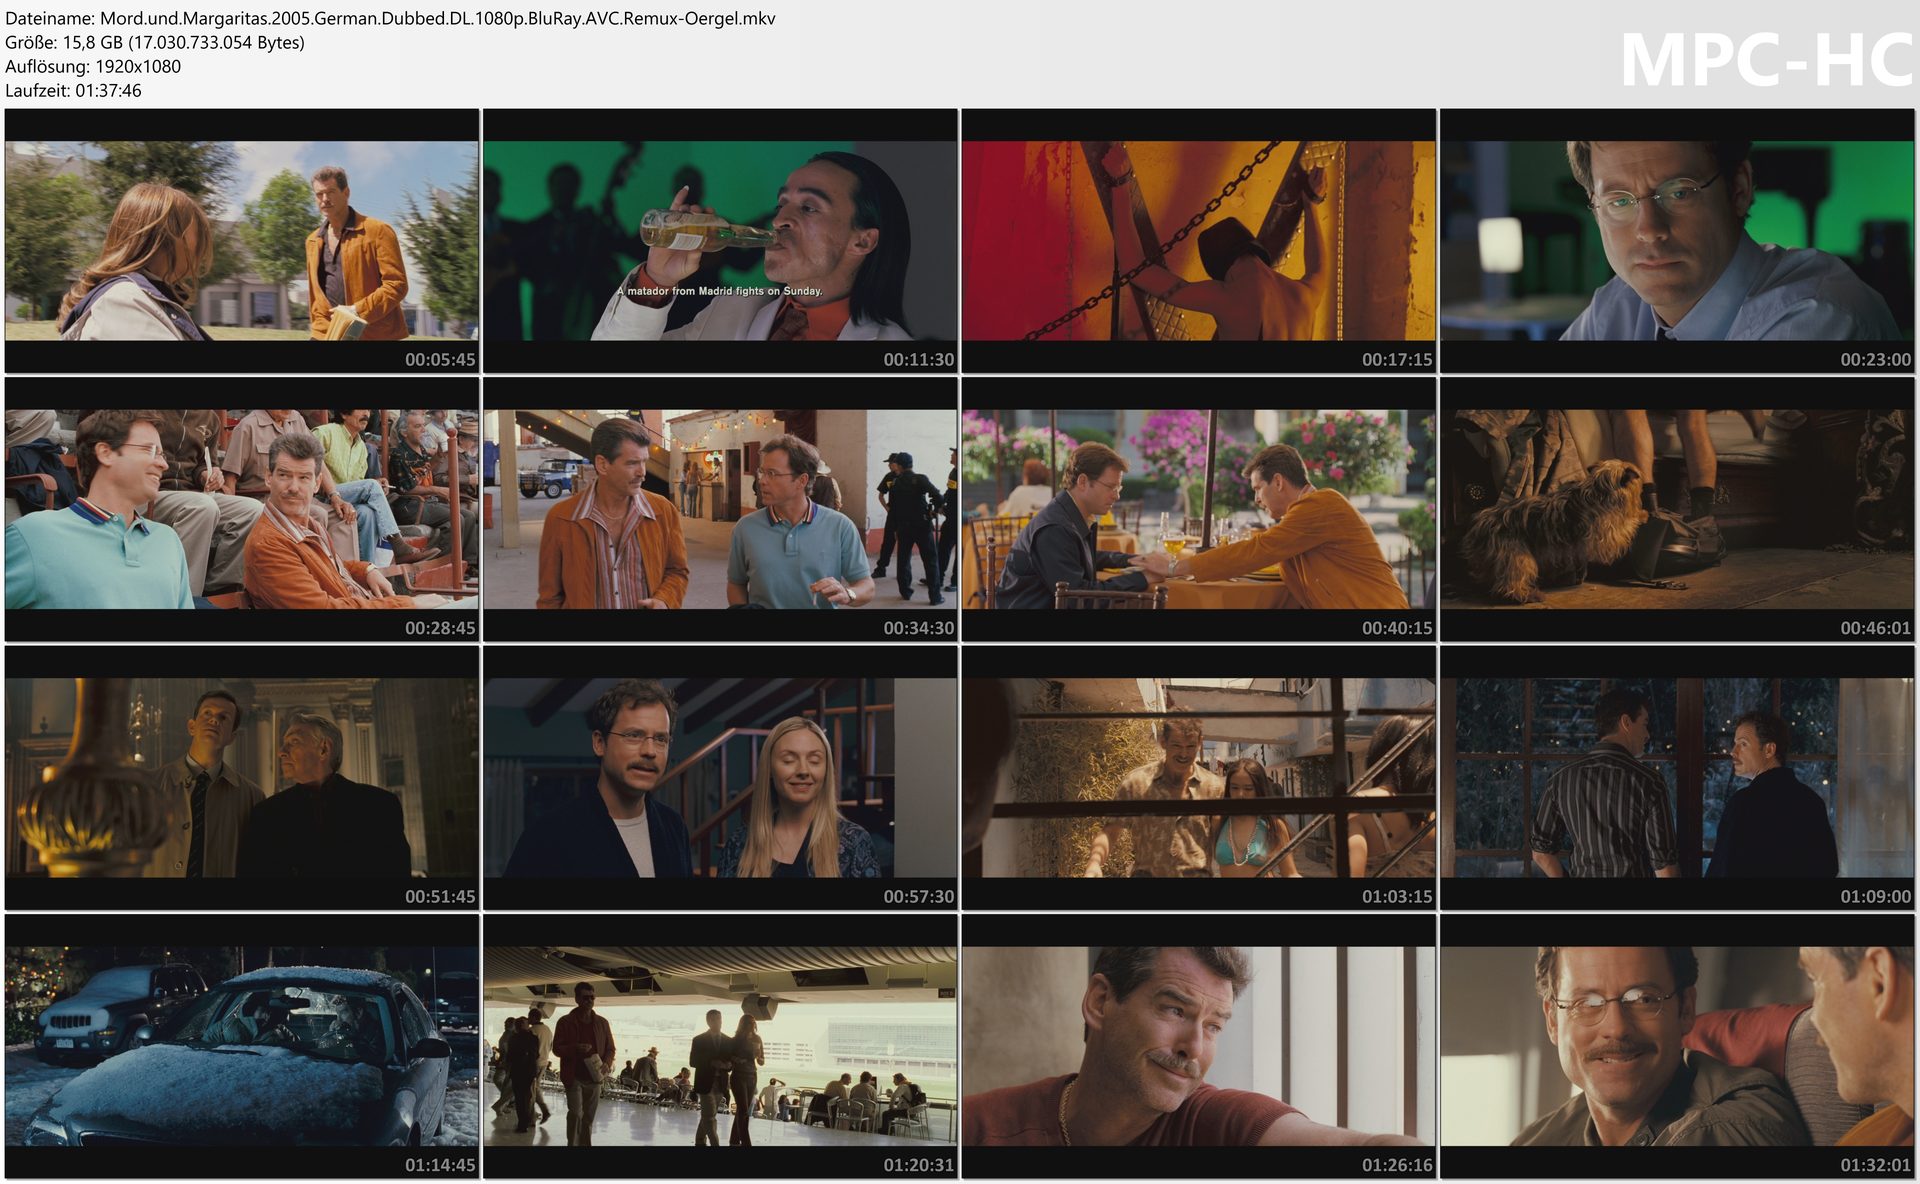Screen dimensions: 1920x1184
Task: Select the bullring crowd thumbnail at 00:28:45
Action: (x=241, y=508)
